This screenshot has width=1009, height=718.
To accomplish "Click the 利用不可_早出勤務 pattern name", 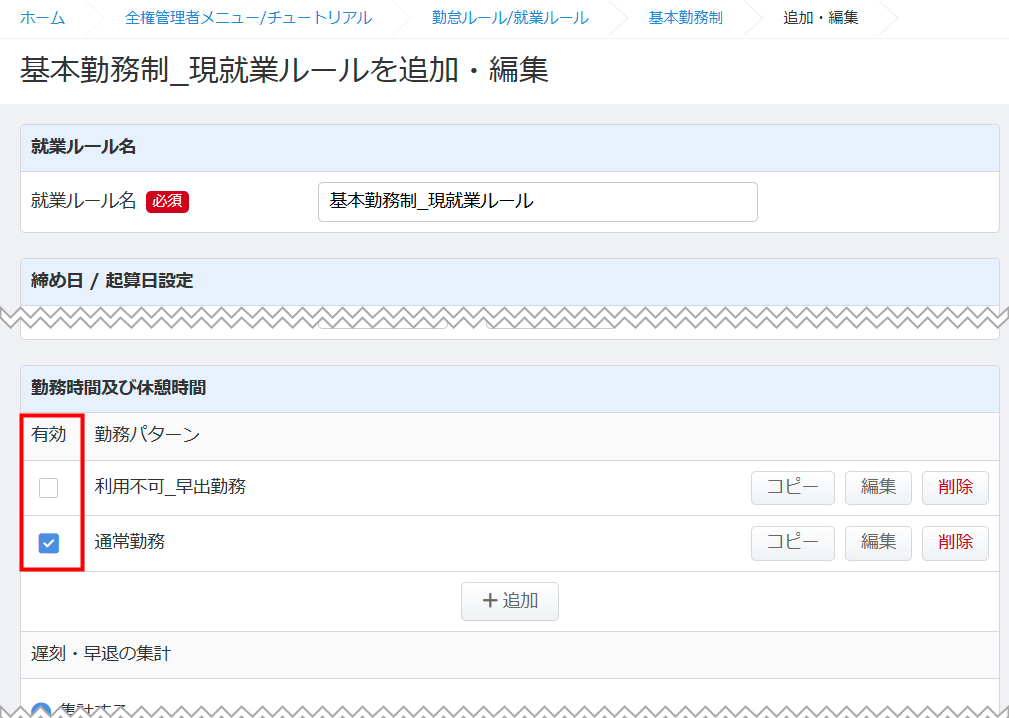I will (170, 487).
